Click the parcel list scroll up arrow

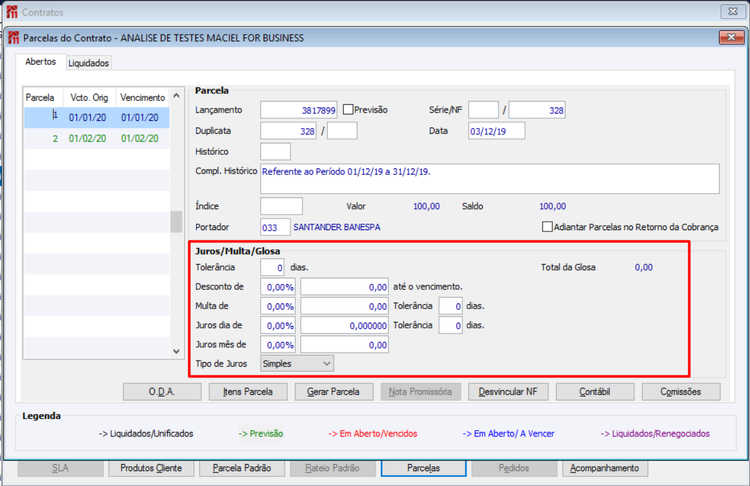point(176,96)
